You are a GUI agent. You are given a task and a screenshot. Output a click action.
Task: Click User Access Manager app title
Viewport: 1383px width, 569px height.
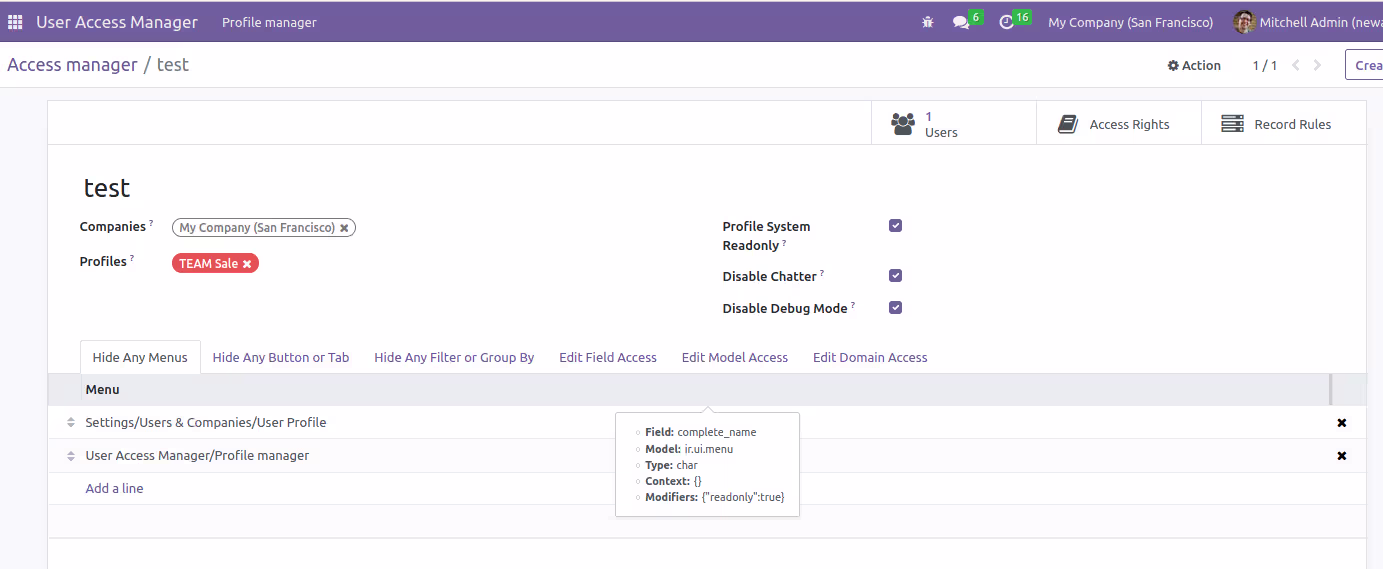pos(117,22)
